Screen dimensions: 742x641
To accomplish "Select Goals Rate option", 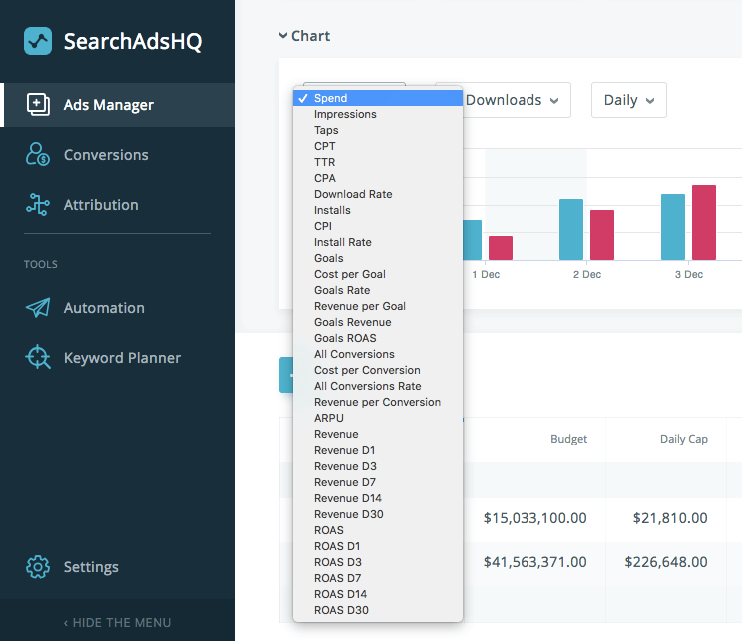I will (x=378, y=290).
